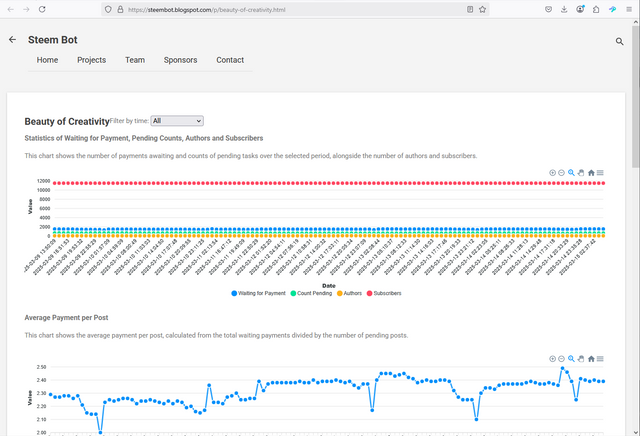Screen dimensions: 640x436
Task: Click the blog back arrow beside Steem Bot
Action: tap(12, 40)
